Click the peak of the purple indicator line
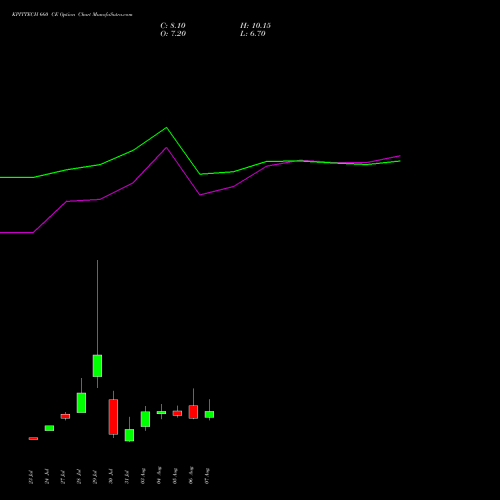This screenshot has width=500, height=500. (167, 147)
